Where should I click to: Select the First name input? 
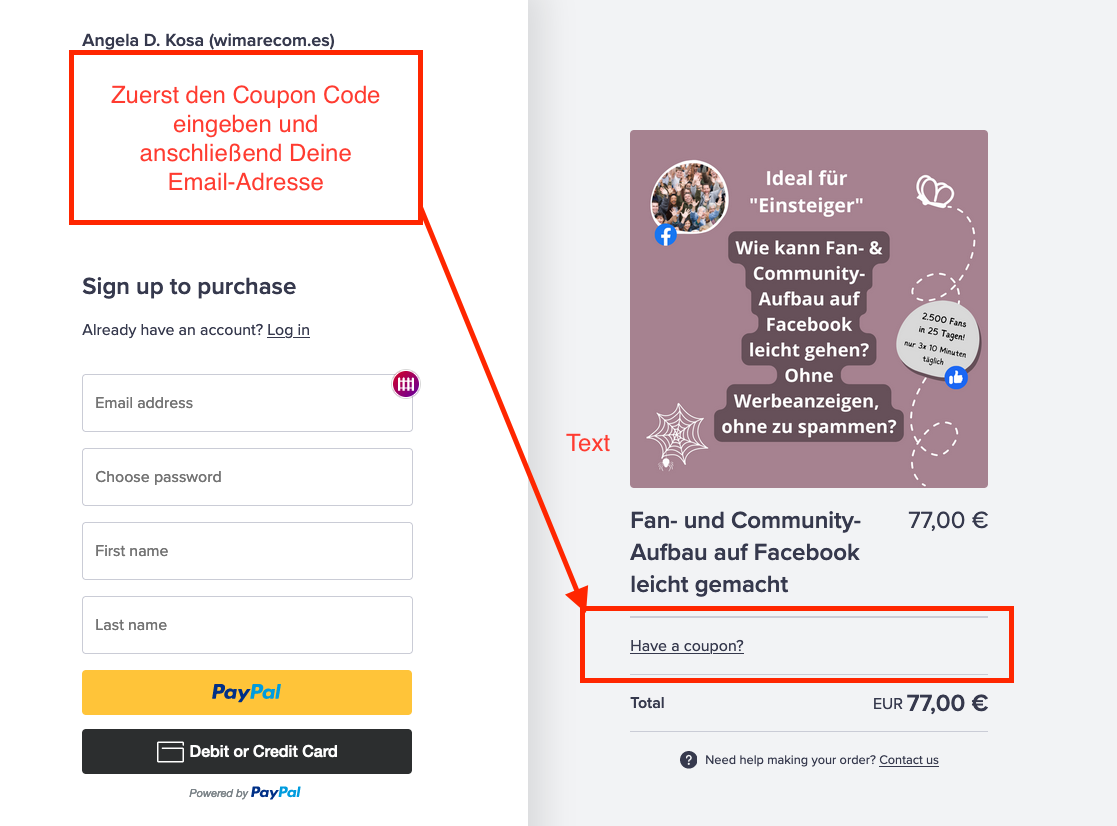click(247, 551)
